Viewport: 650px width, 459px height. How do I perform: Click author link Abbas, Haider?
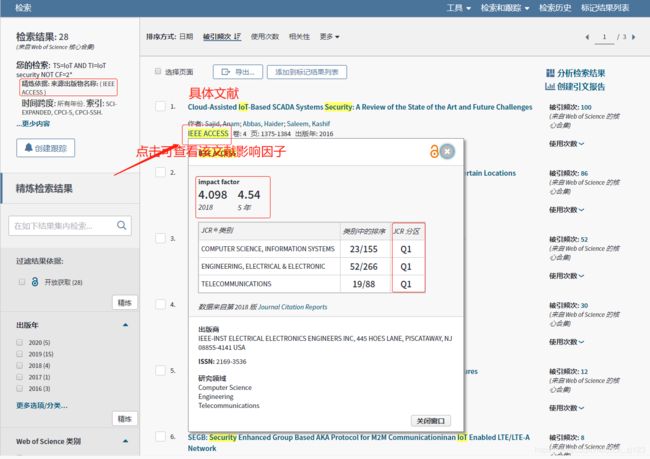coord(263,124)
